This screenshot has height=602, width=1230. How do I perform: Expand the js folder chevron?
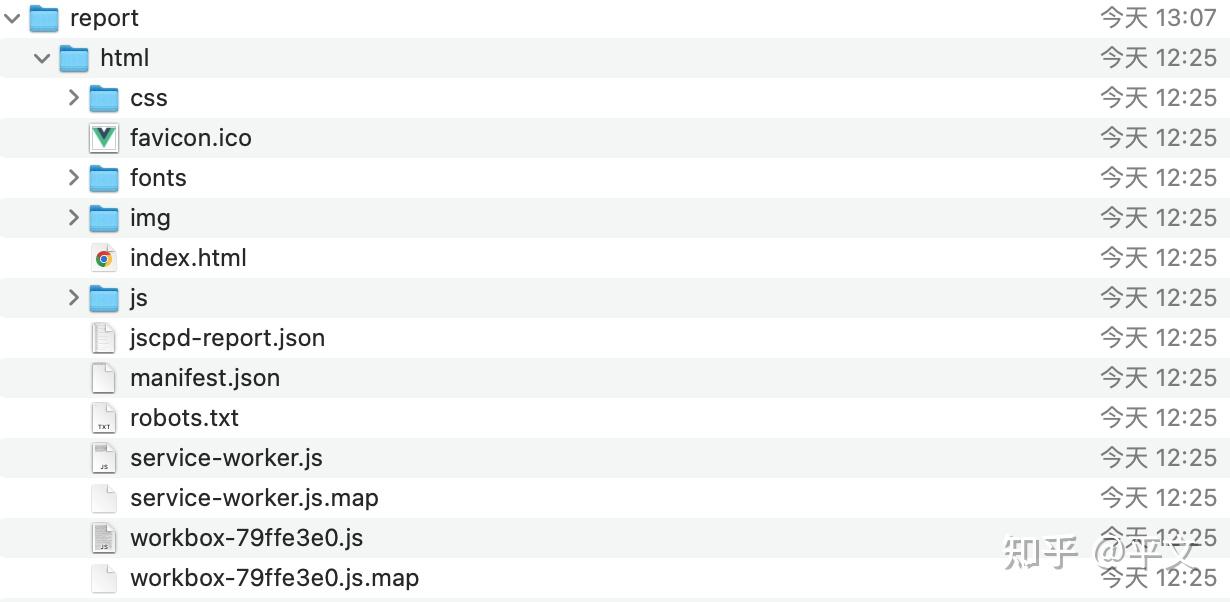tap(73, 298)
